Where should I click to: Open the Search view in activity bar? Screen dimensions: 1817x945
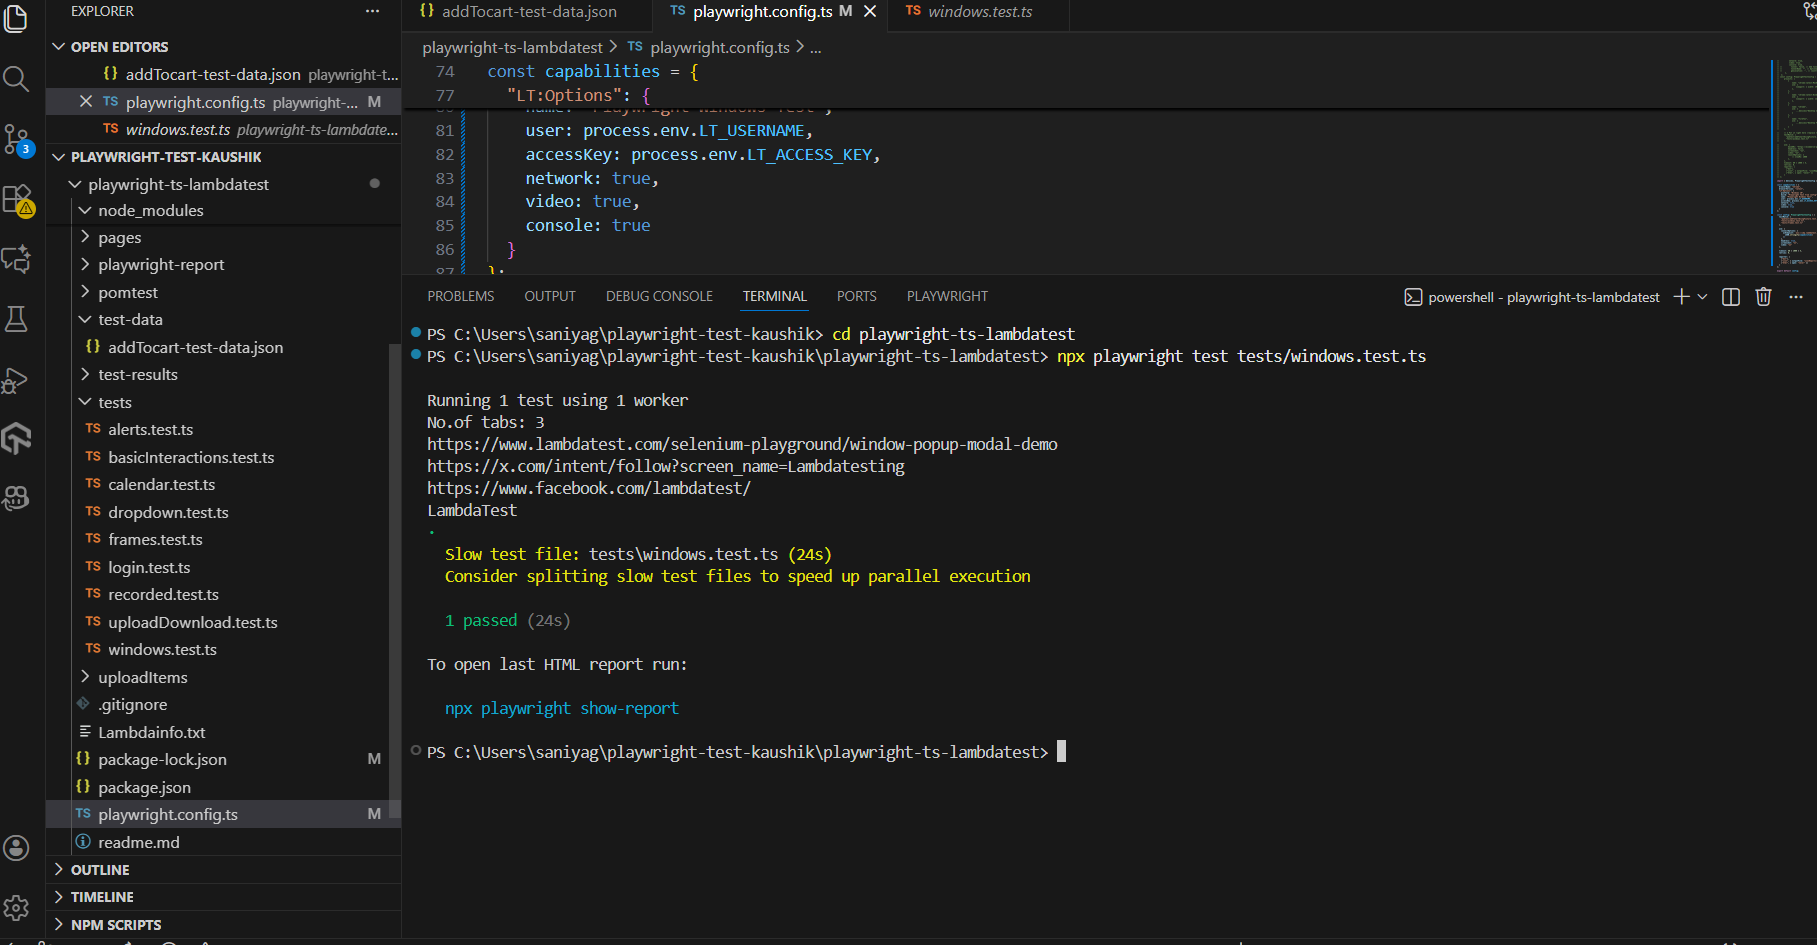click(16, 78)
